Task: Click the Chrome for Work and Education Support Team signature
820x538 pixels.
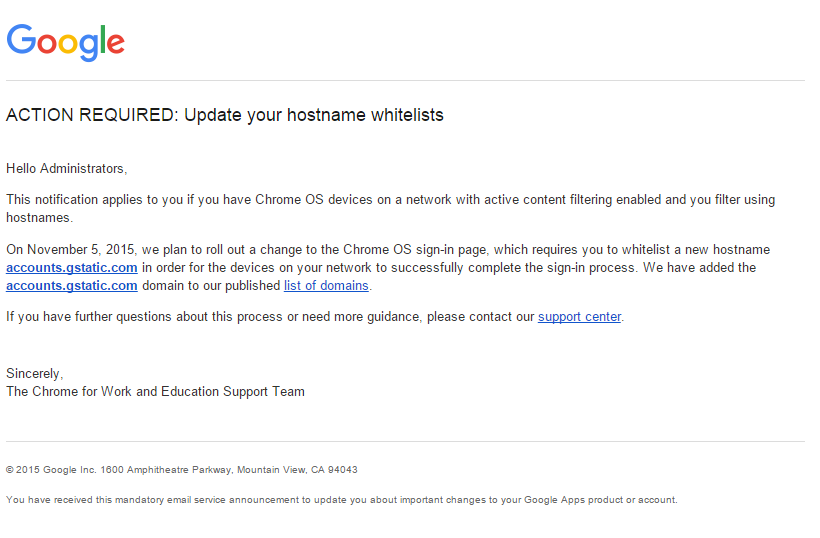Action: 155,392
